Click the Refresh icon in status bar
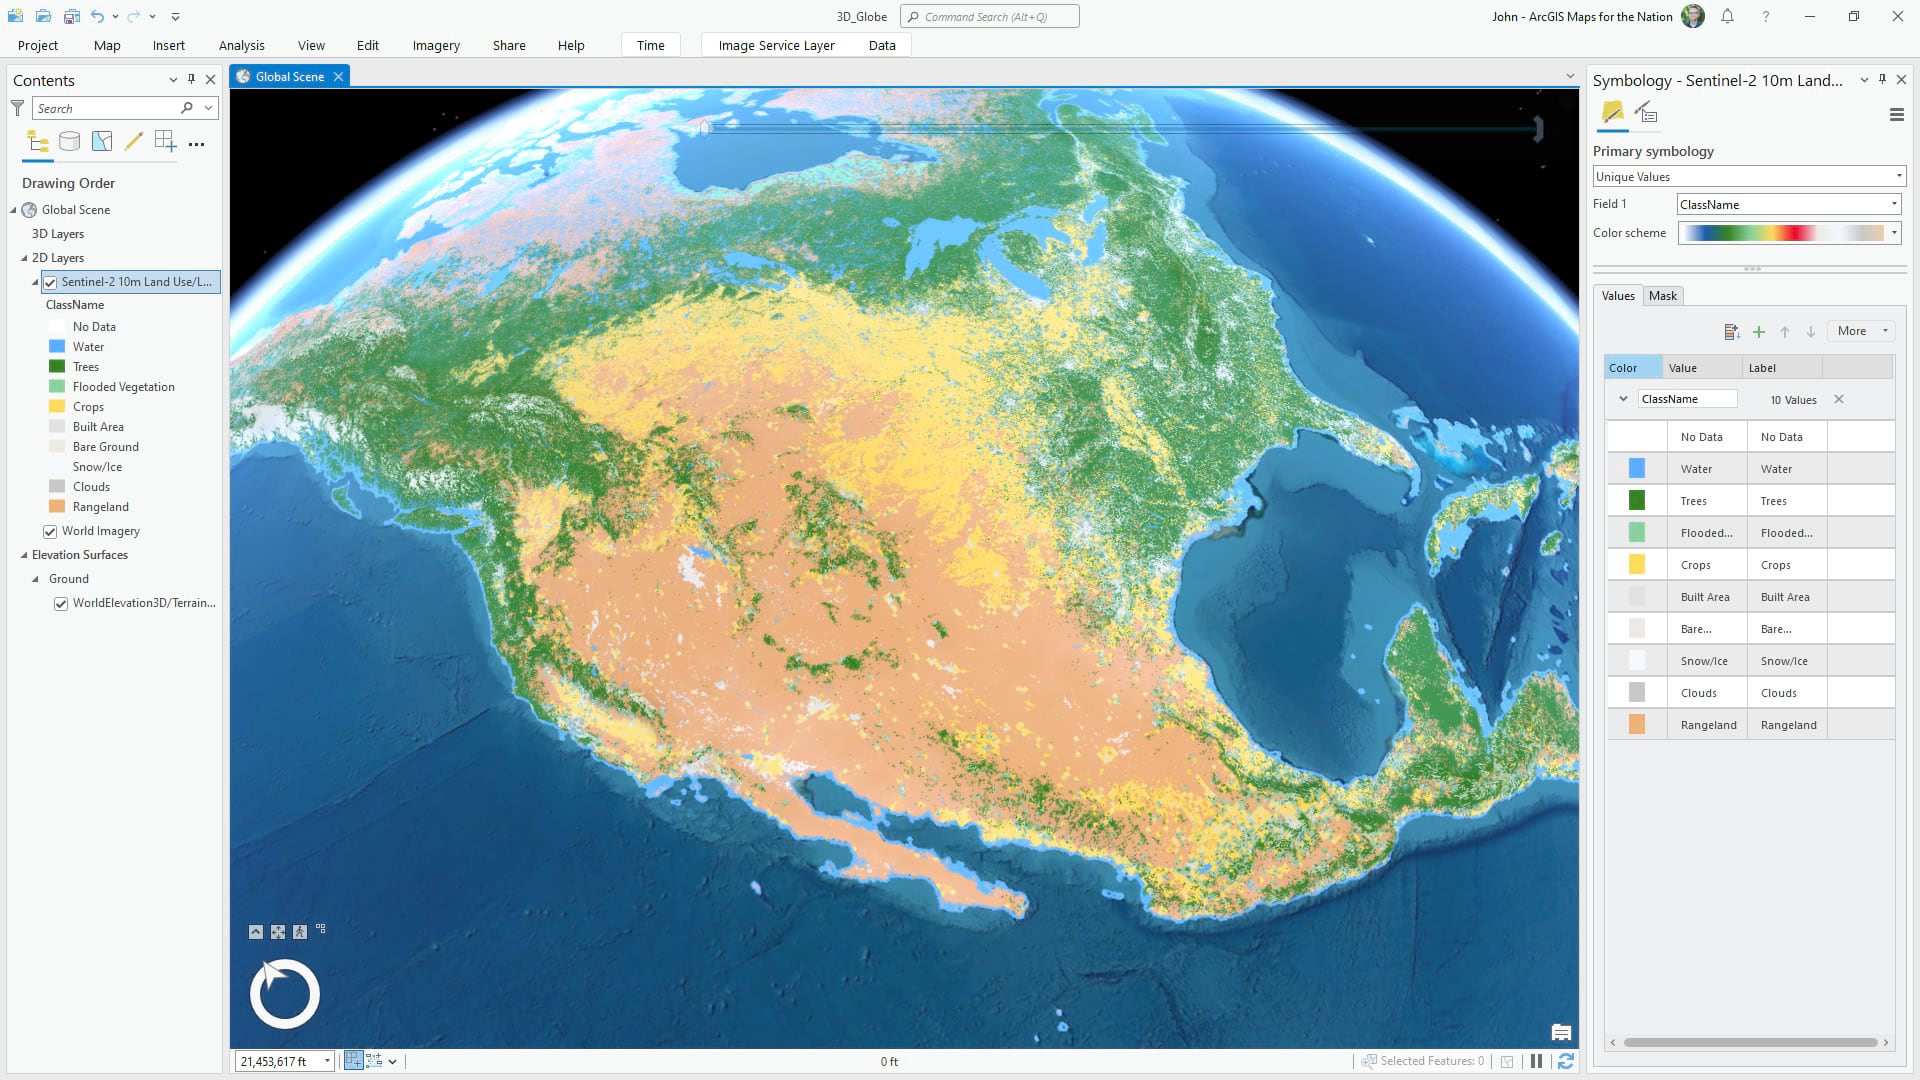 click(1565, 1061)
